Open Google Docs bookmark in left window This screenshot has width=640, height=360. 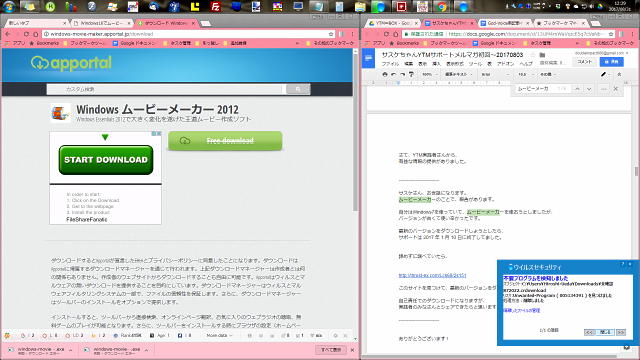coord(134,43)
